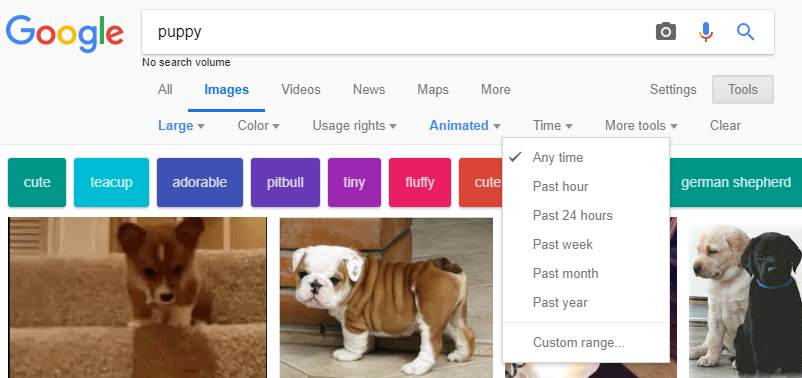
Task: Select Past 24 hours option
Action: click(x=586, y=215)
